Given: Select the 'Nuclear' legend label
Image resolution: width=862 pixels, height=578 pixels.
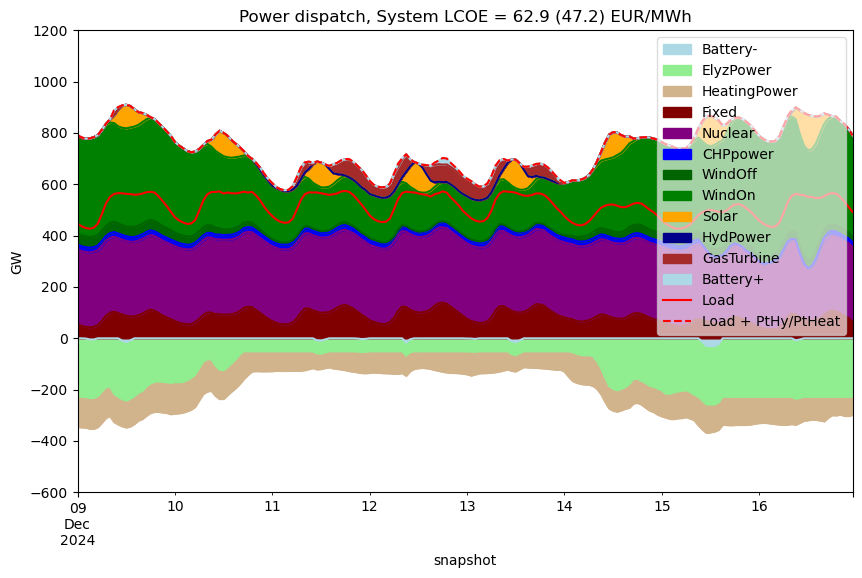Looking at the screenshot, I should (x=728, y=133).
